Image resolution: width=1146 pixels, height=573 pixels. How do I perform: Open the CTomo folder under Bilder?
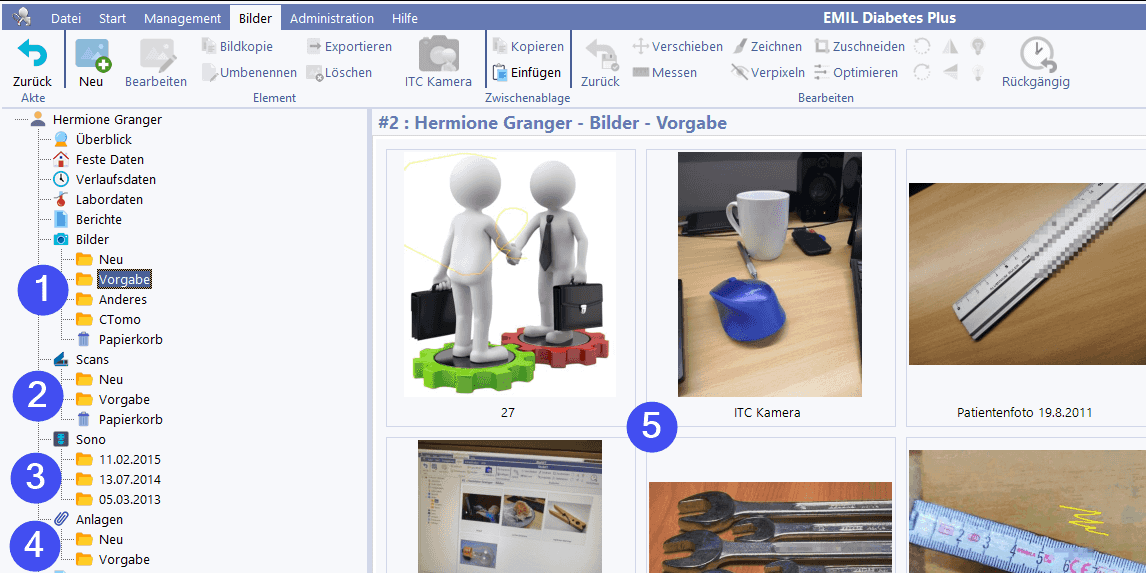pos(119,320)
